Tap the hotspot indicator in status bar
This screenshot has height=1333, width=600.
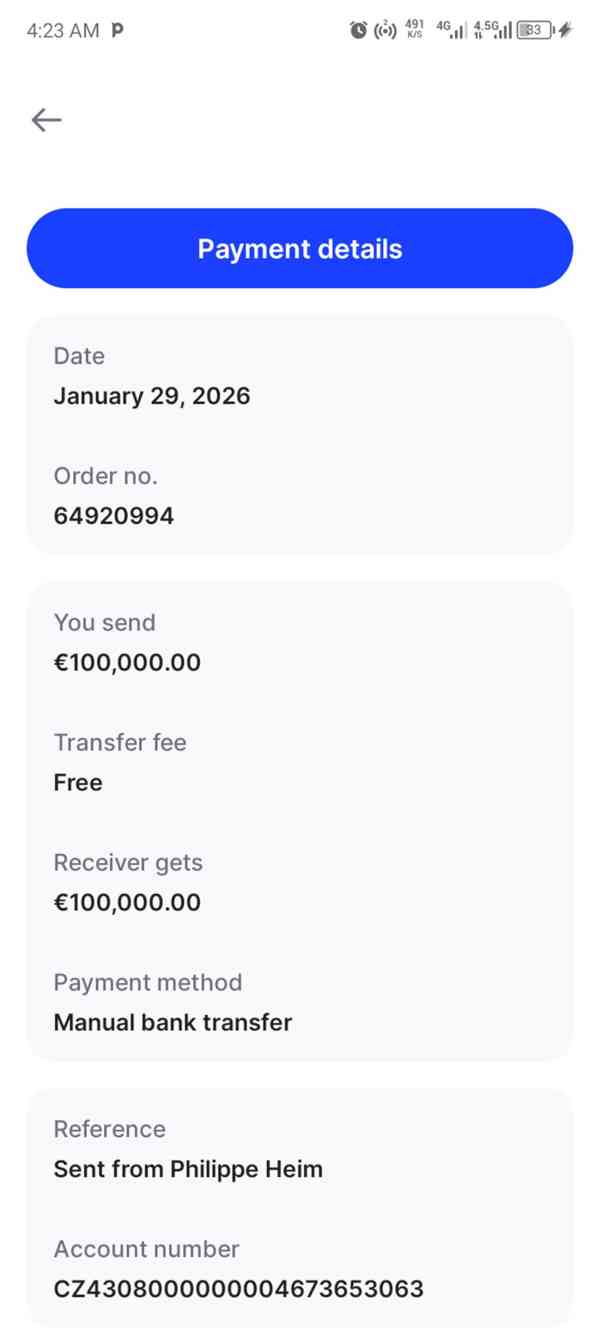click(385, 30)
